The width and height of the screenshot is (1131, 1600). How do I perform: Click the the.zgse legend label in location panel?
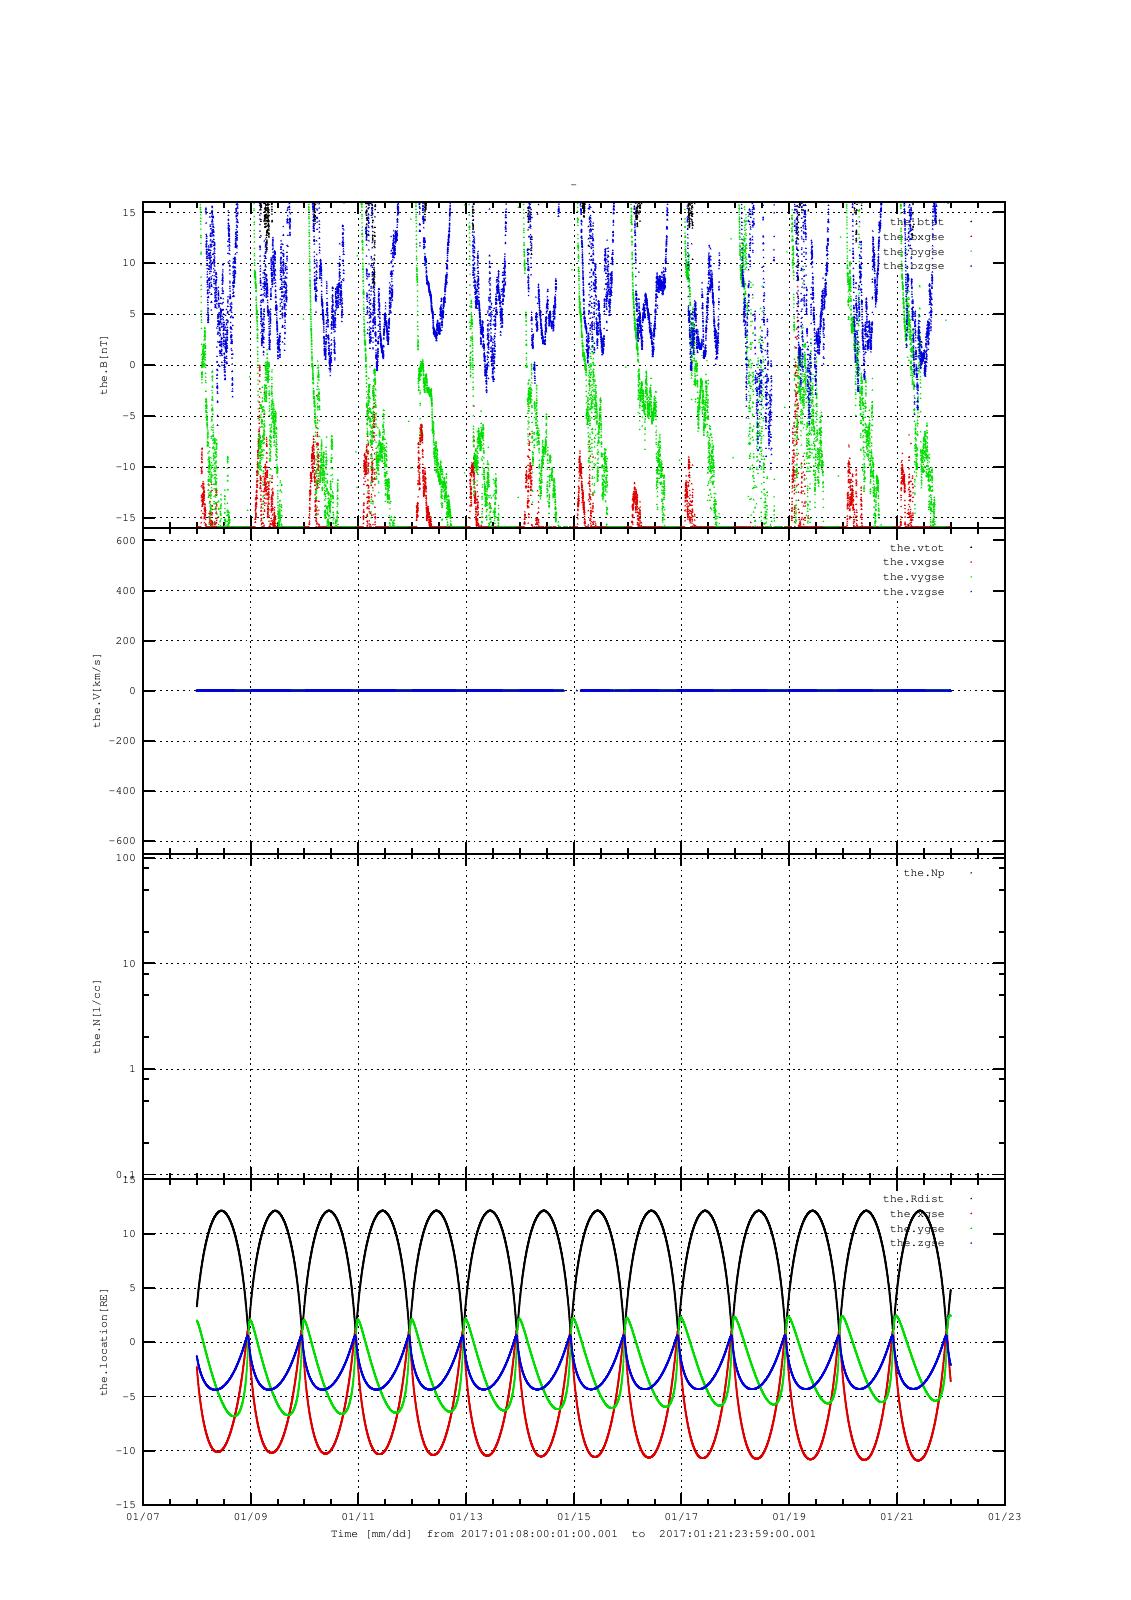coord(916,1243)
